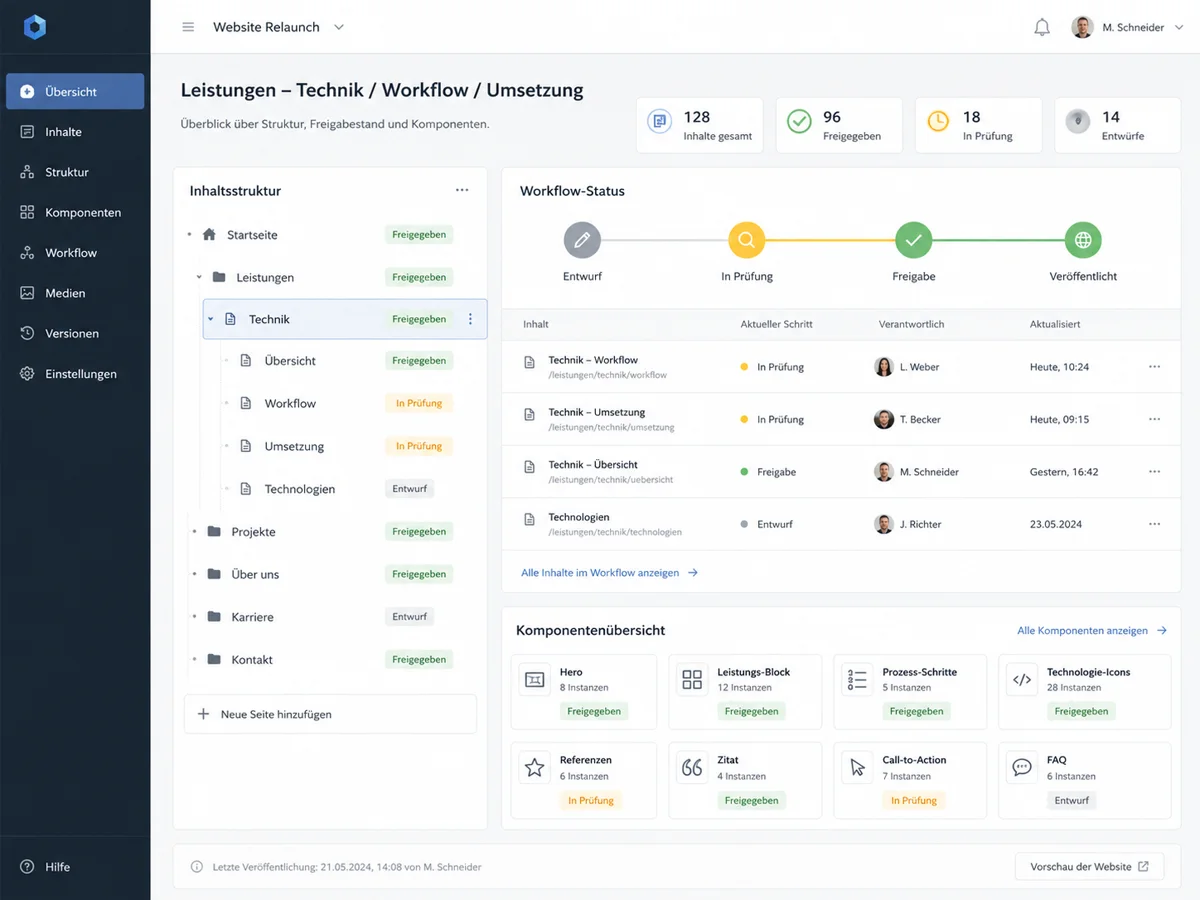Click the Freigegeben stat check icon
The height and width of the screenshot is (900, 1200).
tap(799, 122)
